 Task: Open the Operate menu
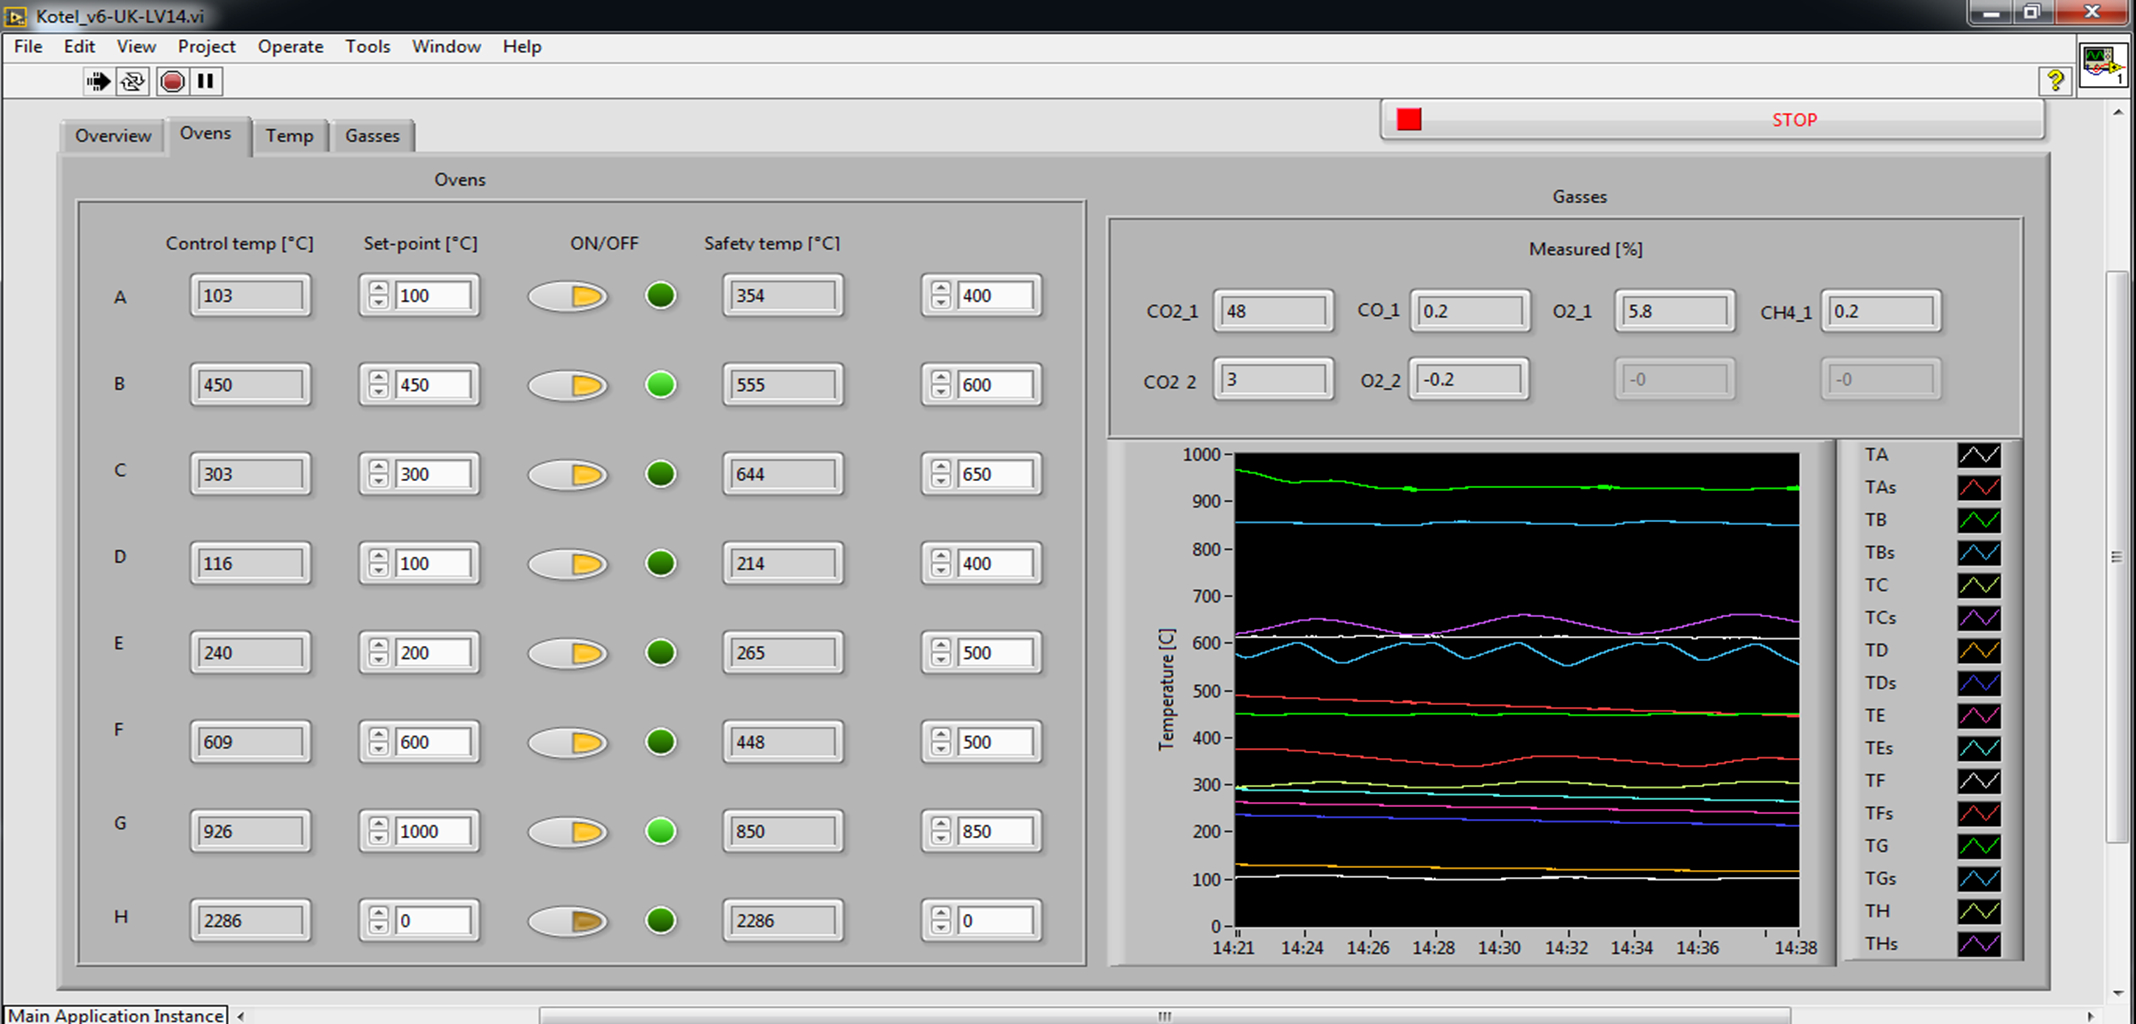290,47
